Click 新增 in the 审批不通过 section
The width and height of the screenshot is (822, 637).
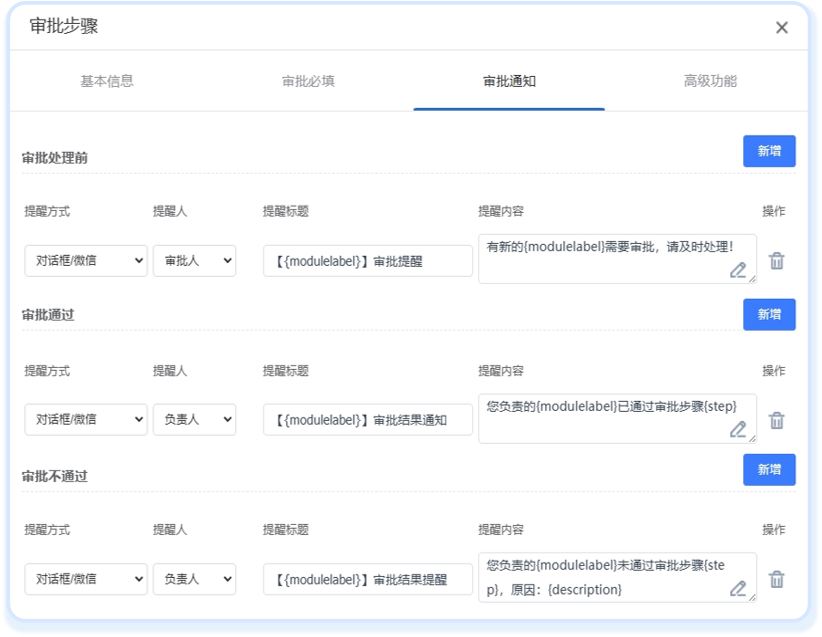click(770, 470)
